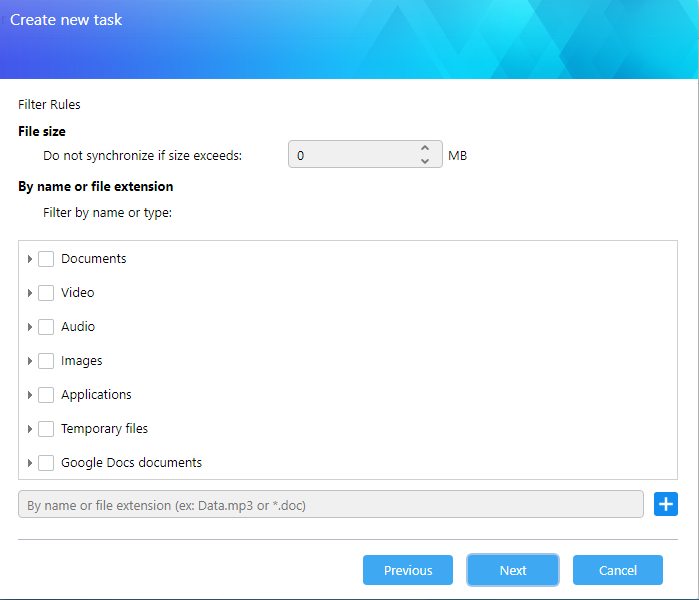The width and height of the screenshot is (699, 600).
Task: Tick the Audio filter checkbox
Action: pyautogui.click(x=46, y=327)
